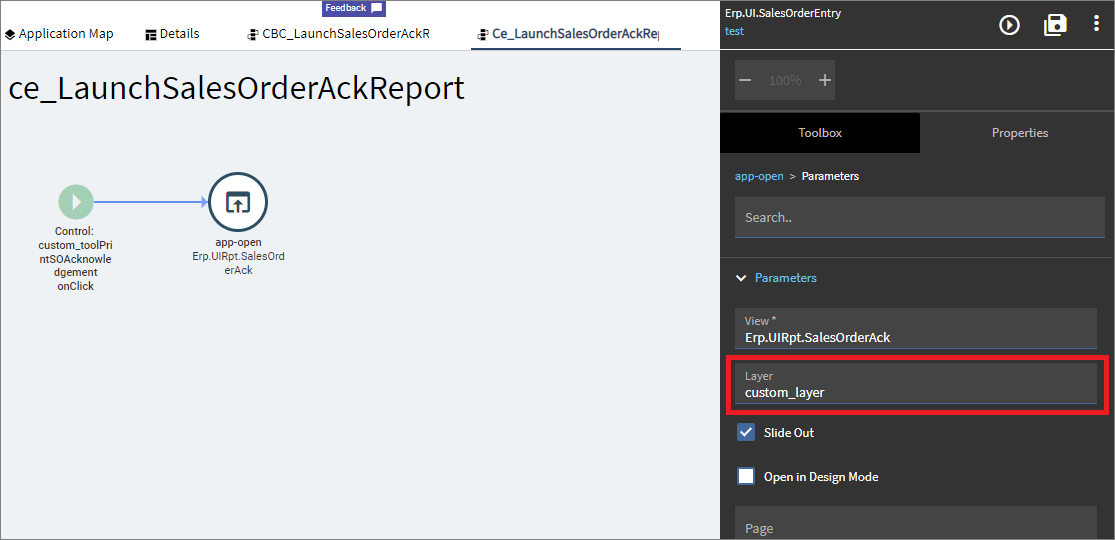Click the ce_LaunchSalesOrderAckReport heading
1115x540 pixels.
[236, 89]
